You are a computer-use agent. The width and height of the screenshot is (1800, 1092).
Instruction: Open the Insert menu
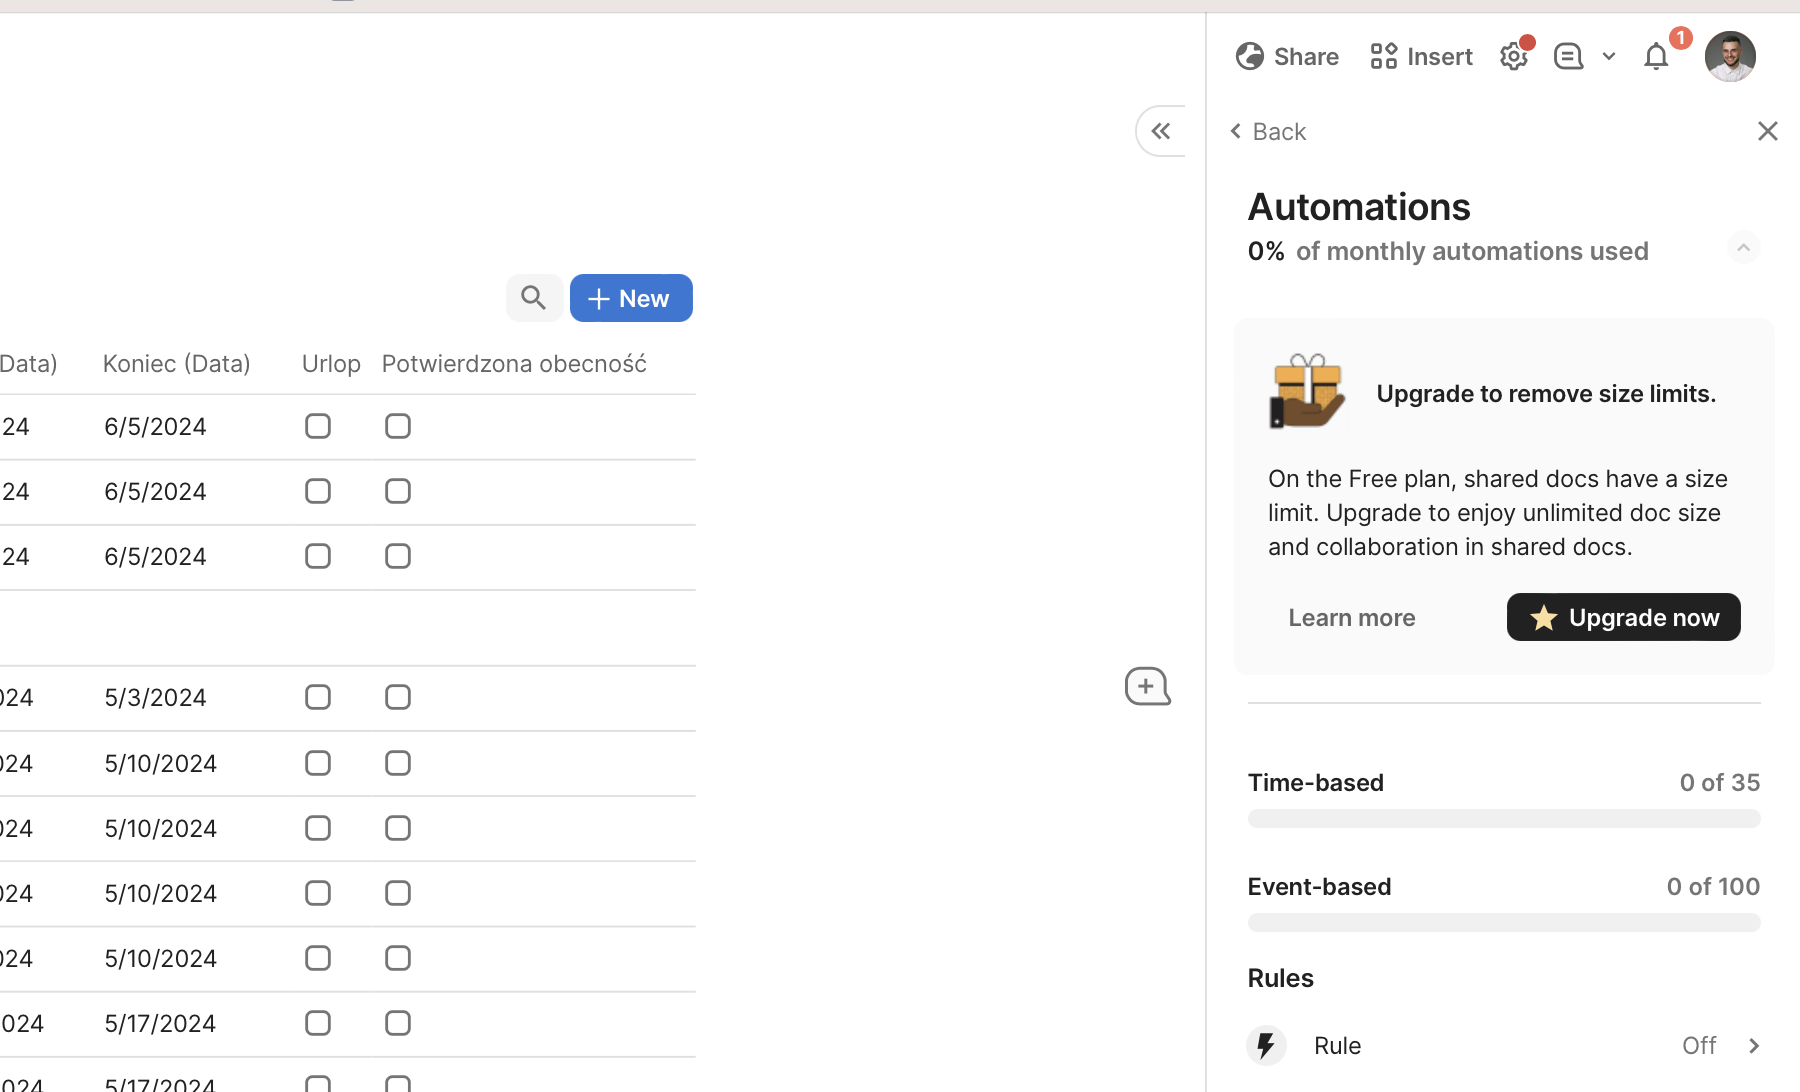tap(1421, 57)
